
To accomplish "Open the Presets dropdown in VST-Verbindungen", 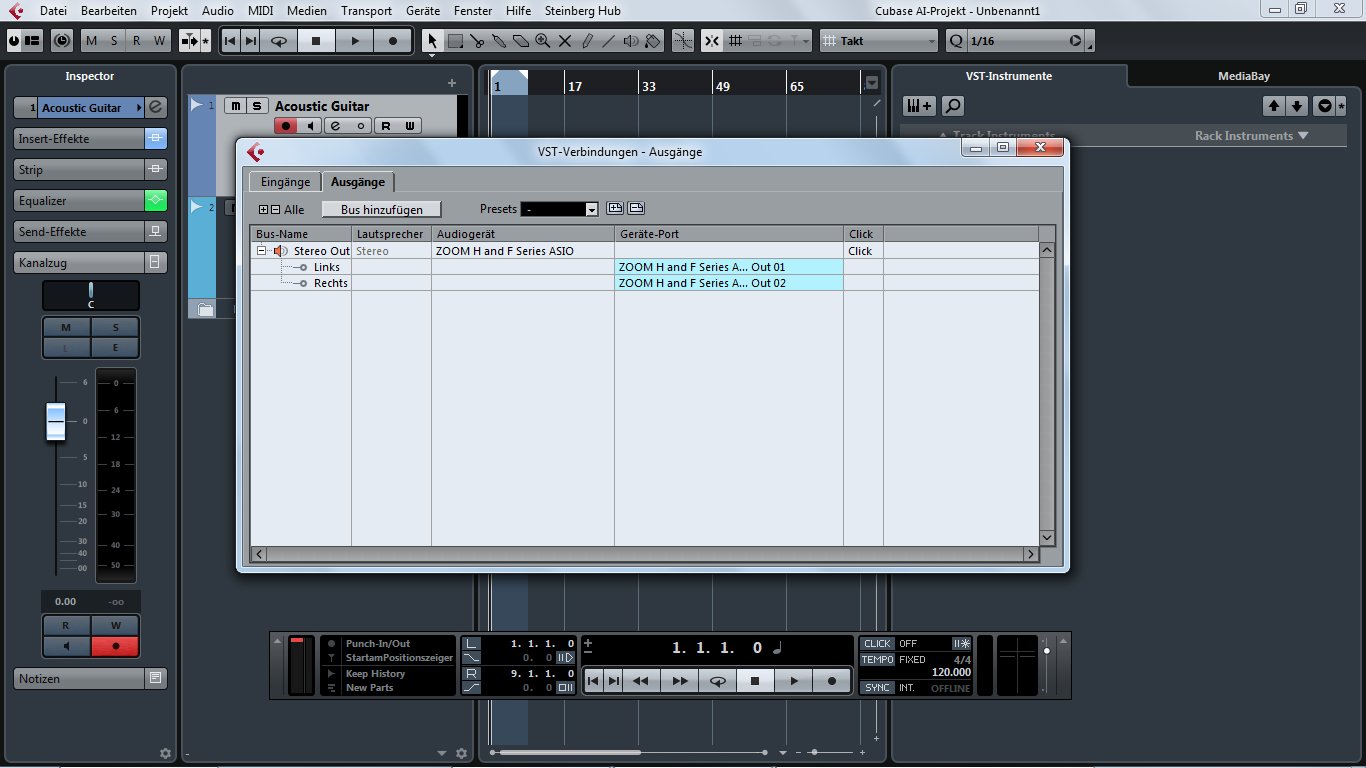I will (x=591, y=209).
